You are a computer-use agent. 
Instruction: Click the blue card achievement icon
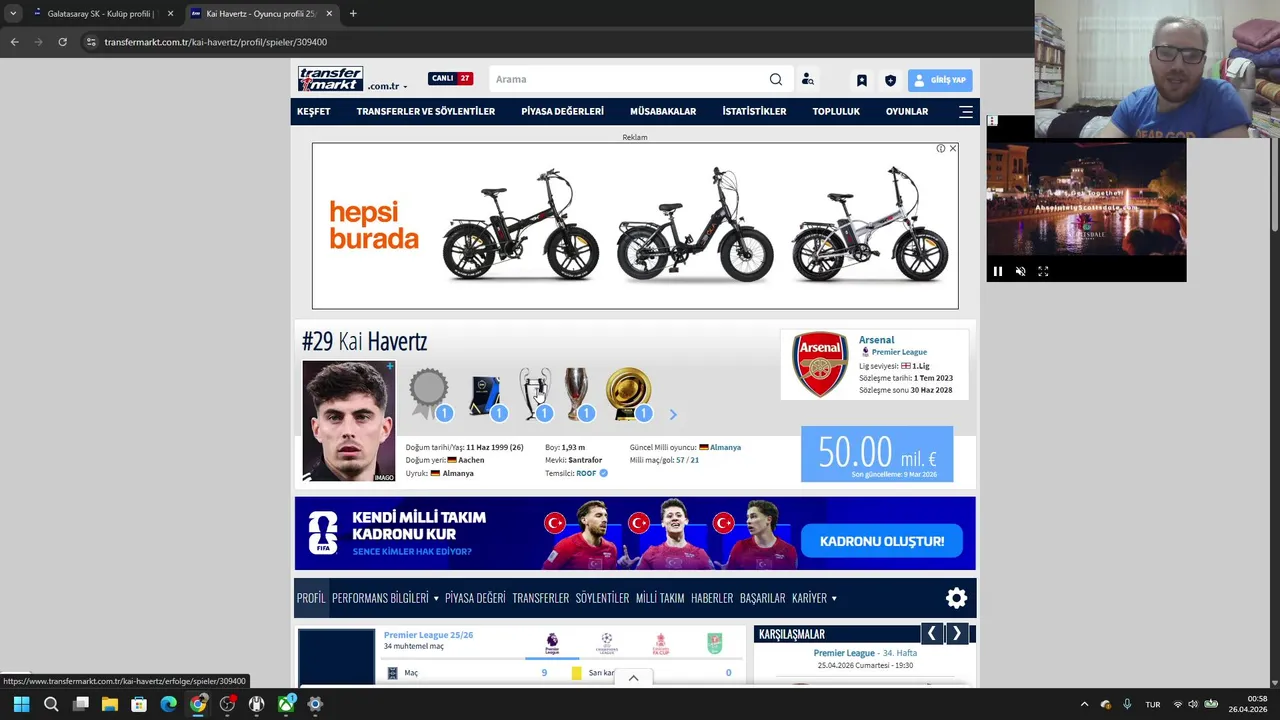(486, 394)
